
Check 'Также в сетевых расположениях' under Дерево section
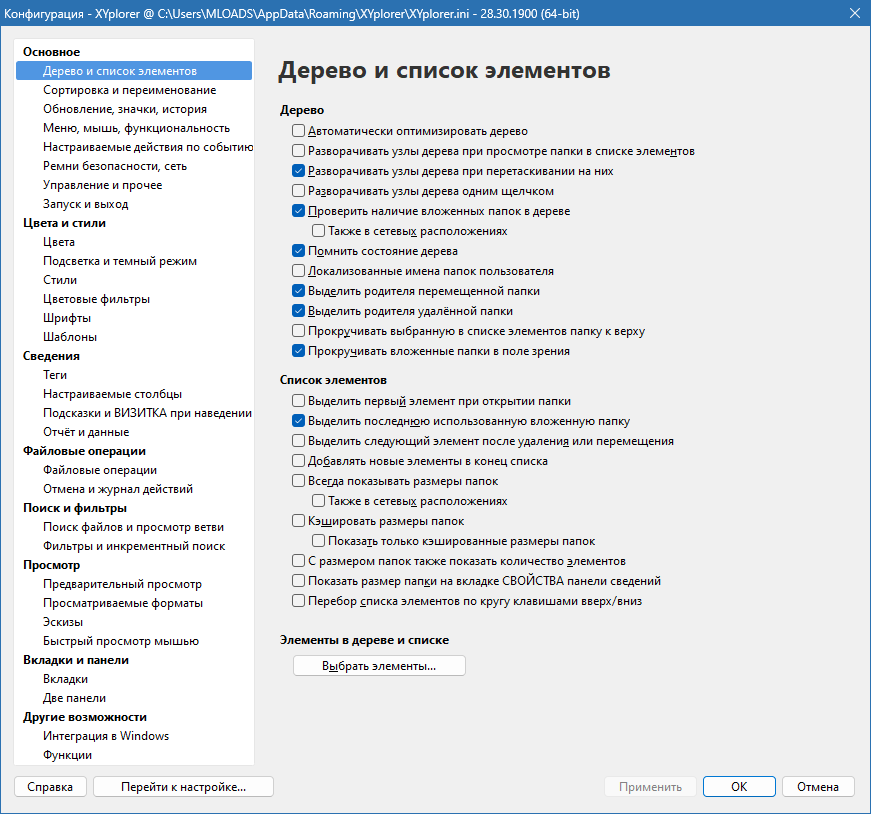point(318,231)
